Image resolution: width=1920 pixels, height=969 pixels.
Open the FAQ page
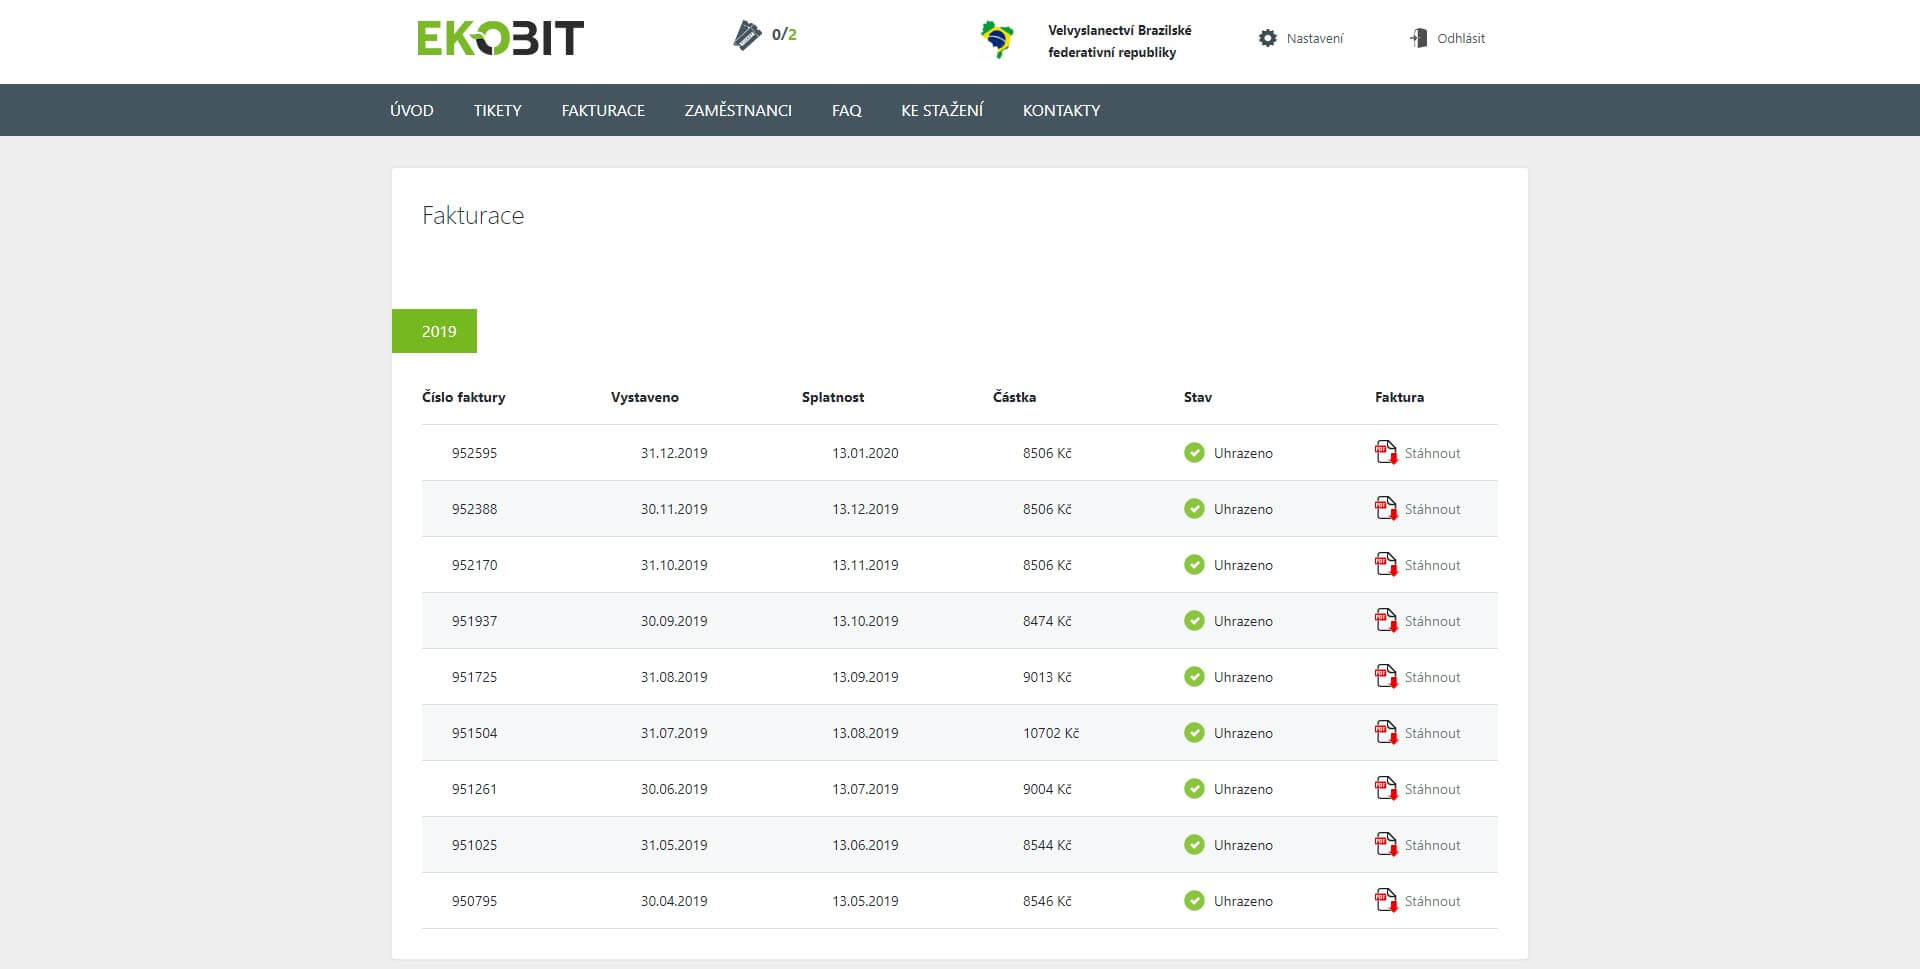pyautogui.click(x=846, y=110)
